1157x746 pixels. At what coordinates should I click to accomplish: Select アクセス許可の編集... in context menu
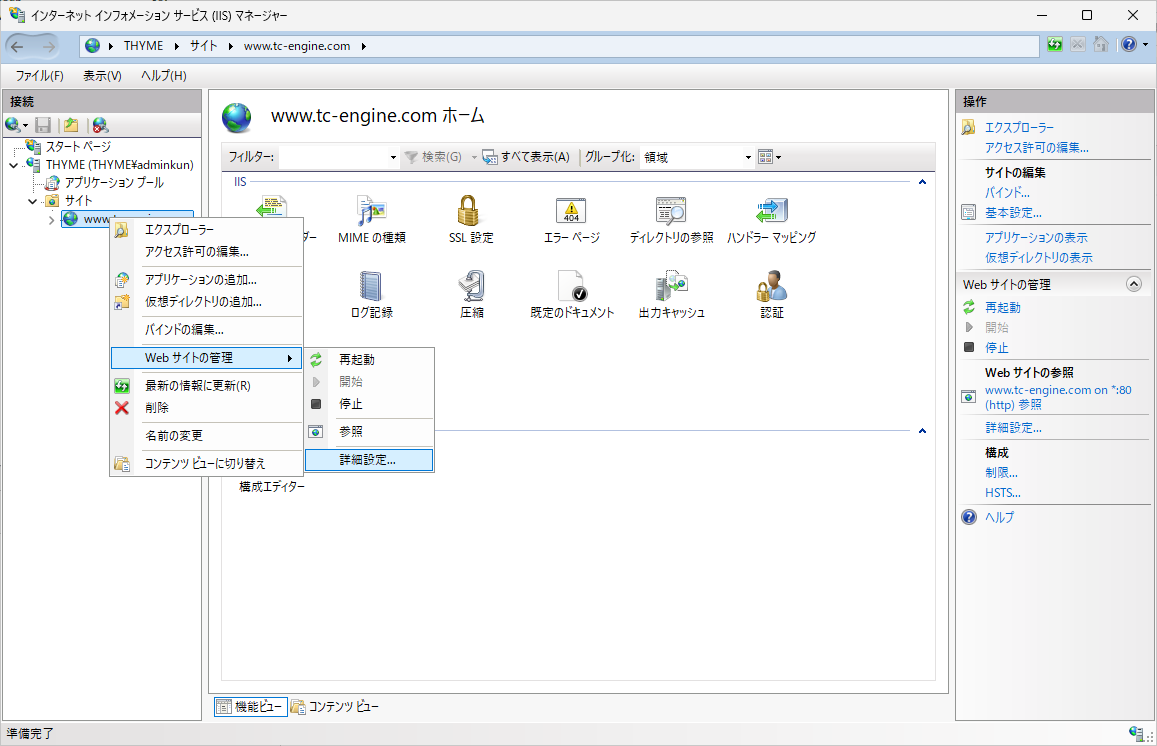[x=207, y=252]
